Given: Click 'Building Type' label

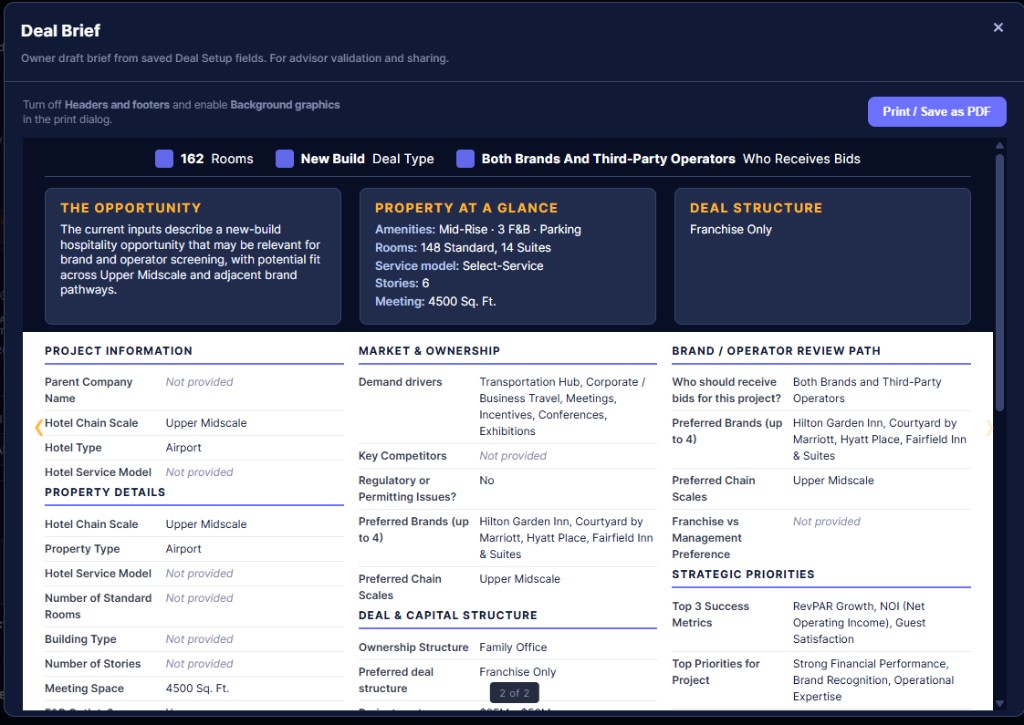Looking at the screenshot, I should [80, 639].
